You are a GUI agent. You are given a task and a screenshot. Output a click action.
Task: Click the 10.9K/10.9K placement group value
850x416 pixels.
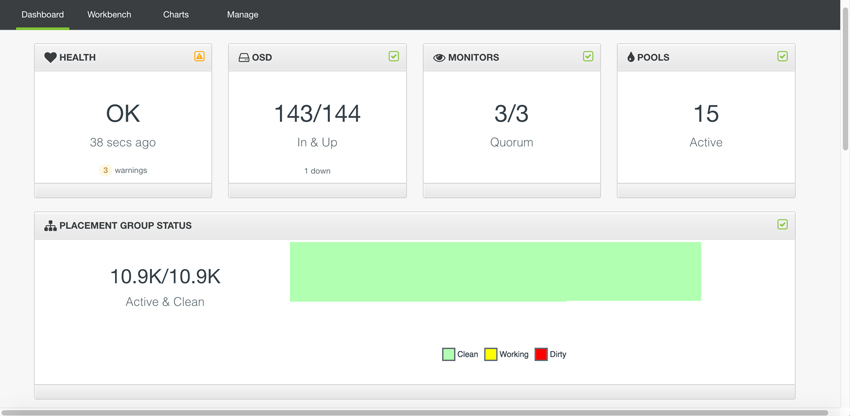(165, 277)
